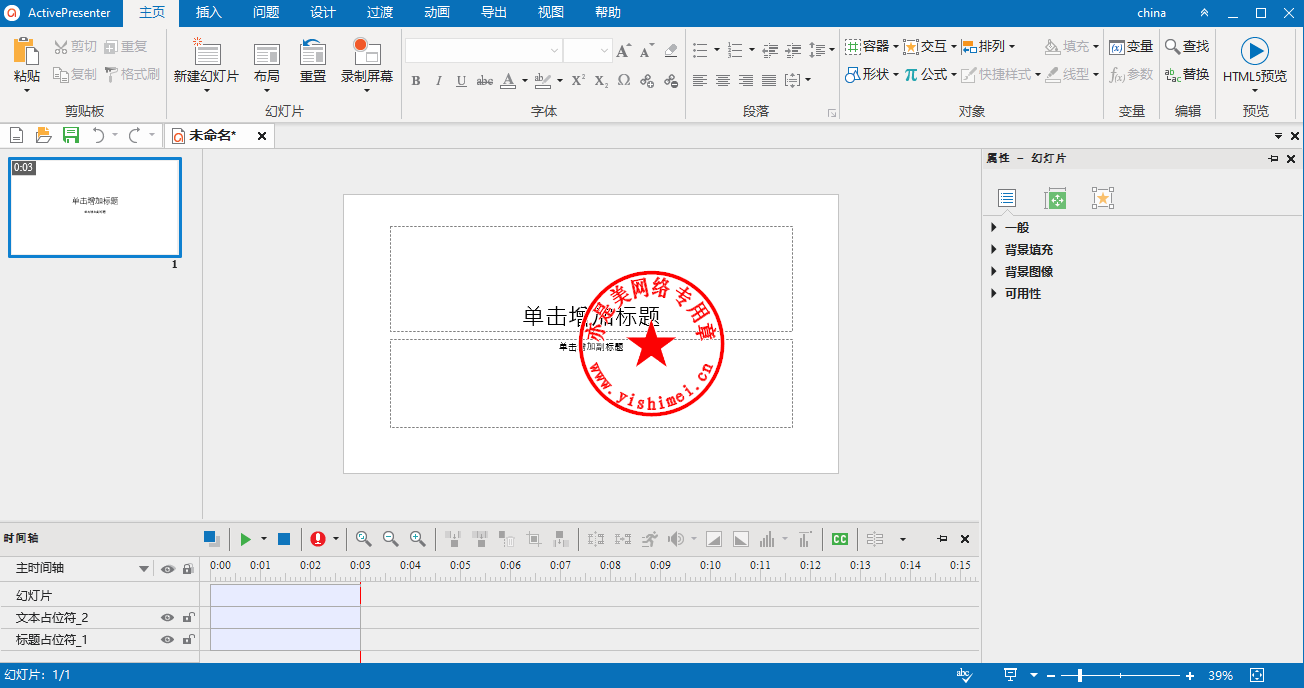Insert Omega special symbol
Viewport: 1304px width, 688px height.
[x=624, y=80]
